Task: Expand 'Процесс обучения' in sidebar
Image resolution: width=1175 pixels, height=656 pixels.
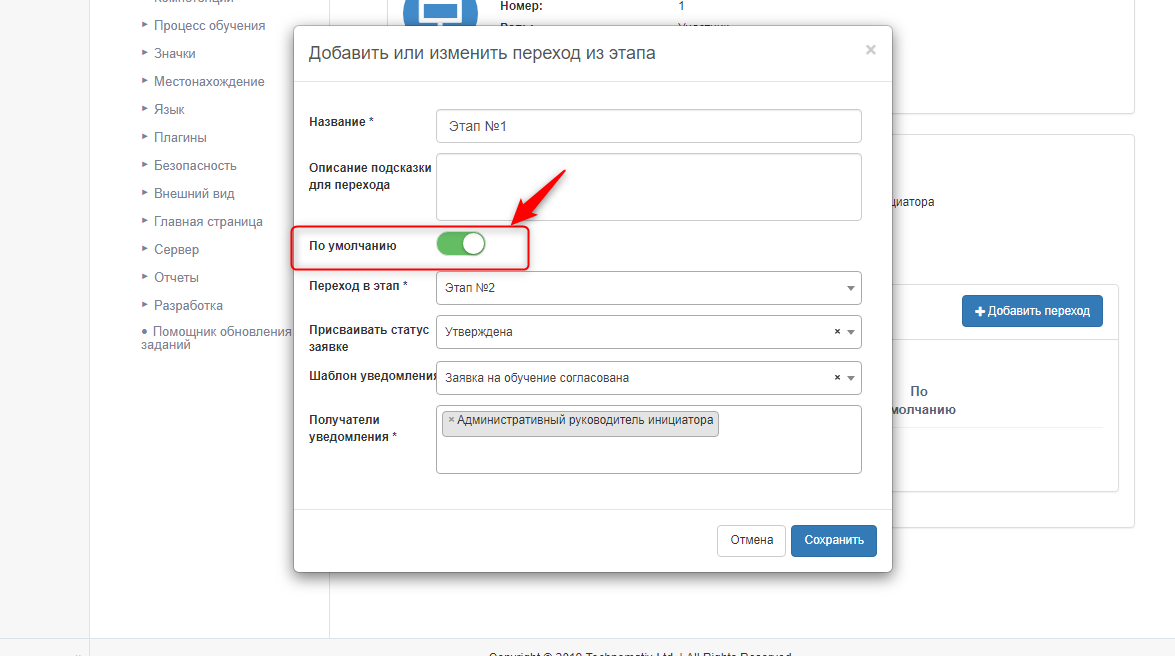Action: click(209, 25)
